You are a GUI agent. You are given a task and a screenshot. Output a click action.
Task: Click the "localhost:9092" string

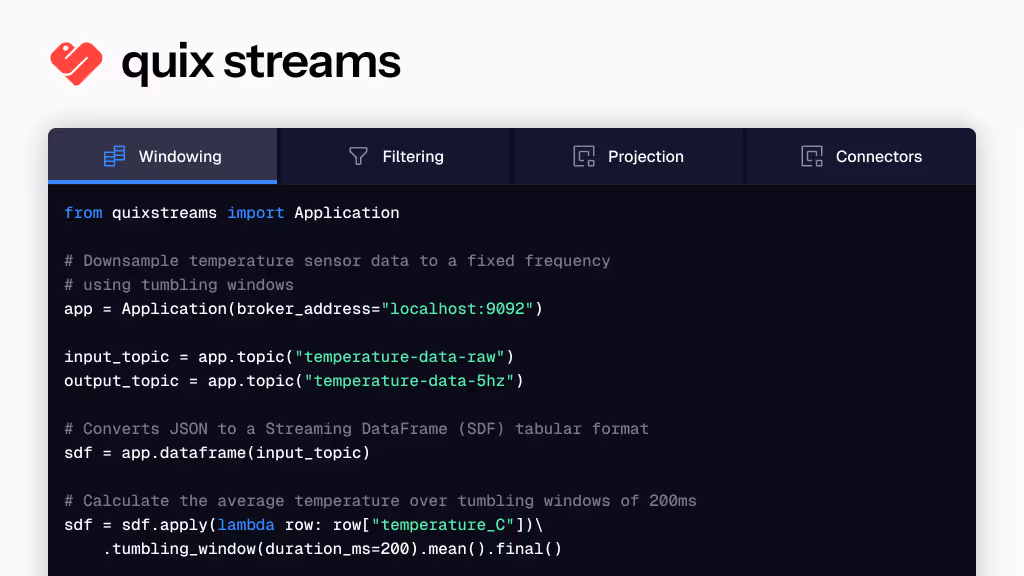click(x=457, y=309)
